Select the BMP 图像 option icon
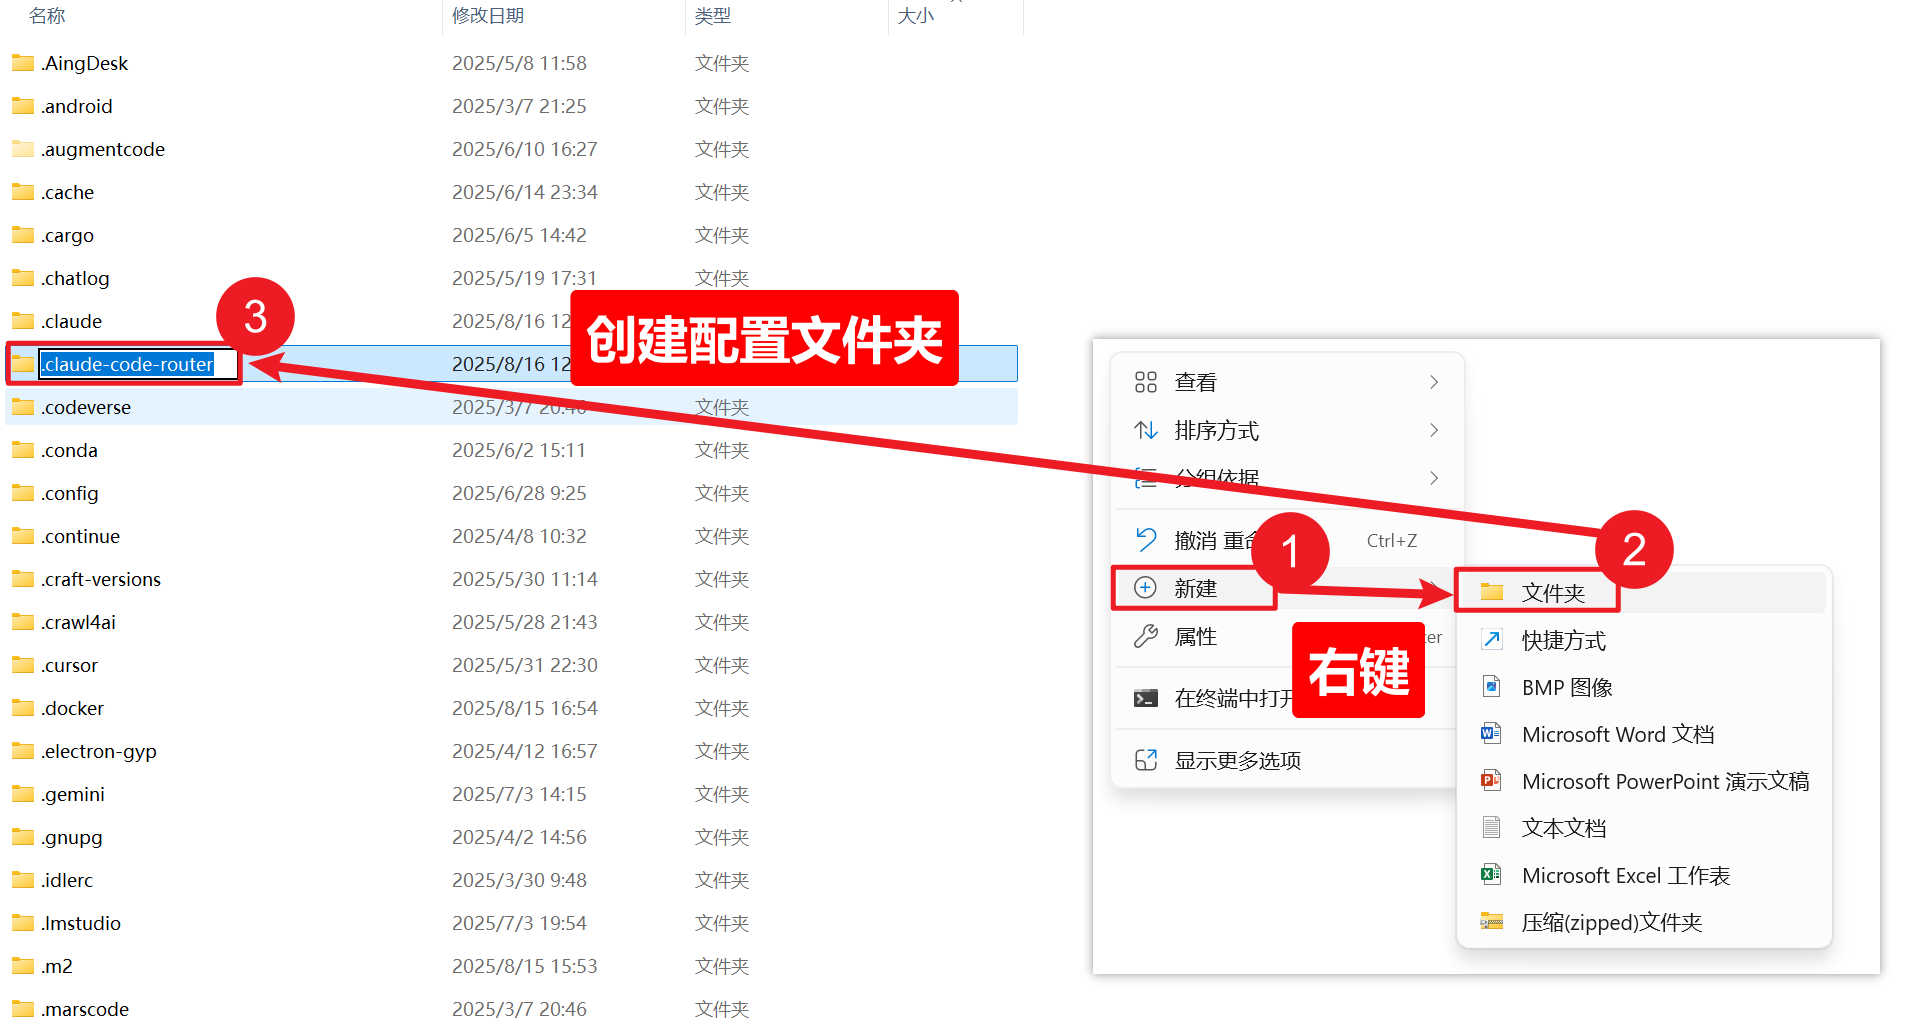1930x1018 pixels. [1492, 686]
